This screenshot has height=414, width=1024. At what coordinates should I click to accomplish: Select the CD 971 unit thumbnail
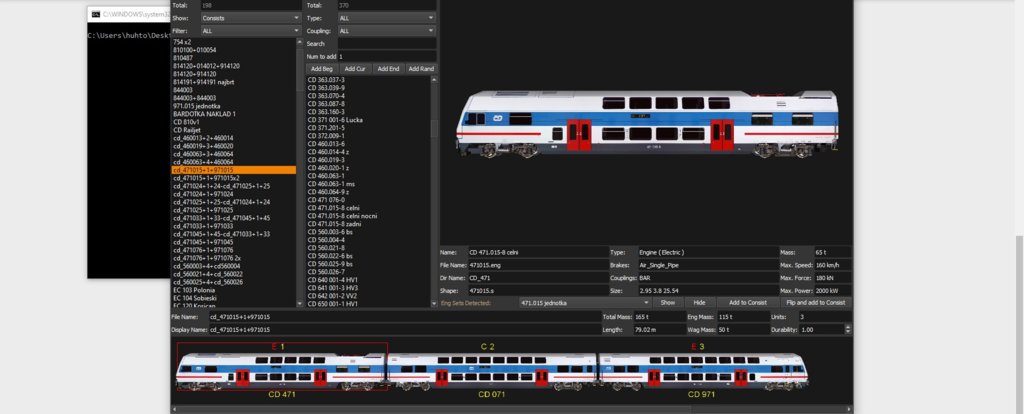coord(703,371)
